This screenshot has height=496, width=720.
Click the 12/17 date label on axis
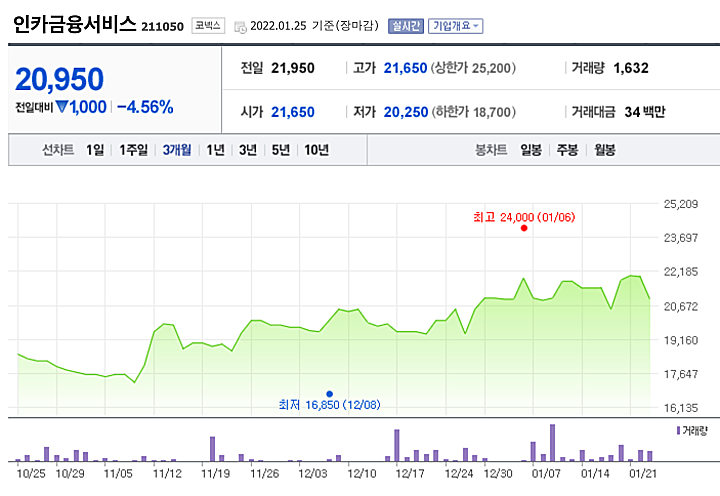(410, 473)
